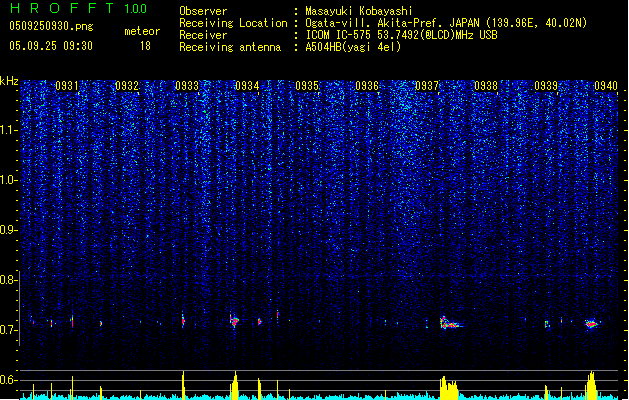The height and width of the screenshot is (400, 629).
Task: Click the HROFFT 1.0.0 title text
Action: pyautogui.click(x=78, y=8)
